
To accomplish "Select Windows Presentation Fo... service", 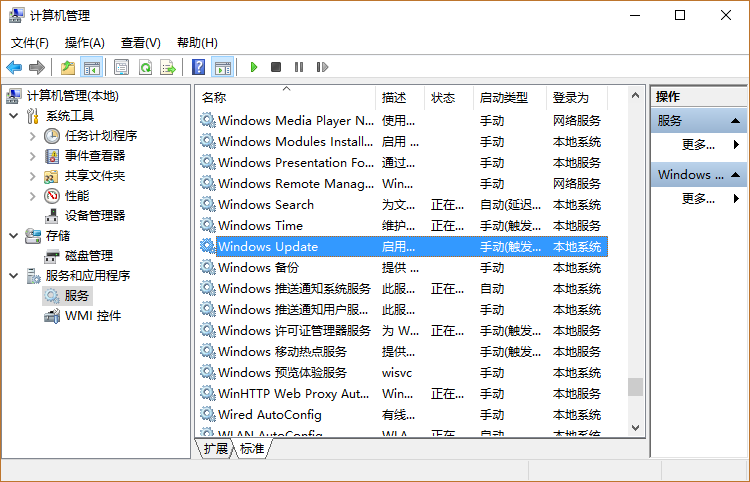I will (x=403, y=163).
